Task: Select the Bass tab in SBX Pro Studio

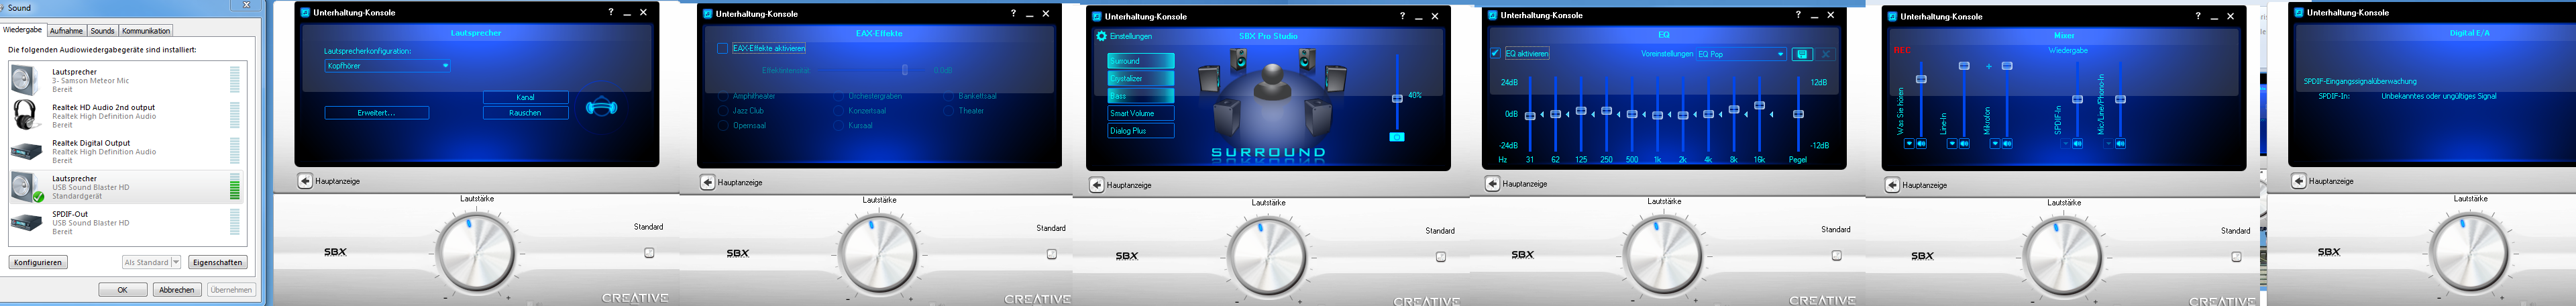Action: 1140,96
